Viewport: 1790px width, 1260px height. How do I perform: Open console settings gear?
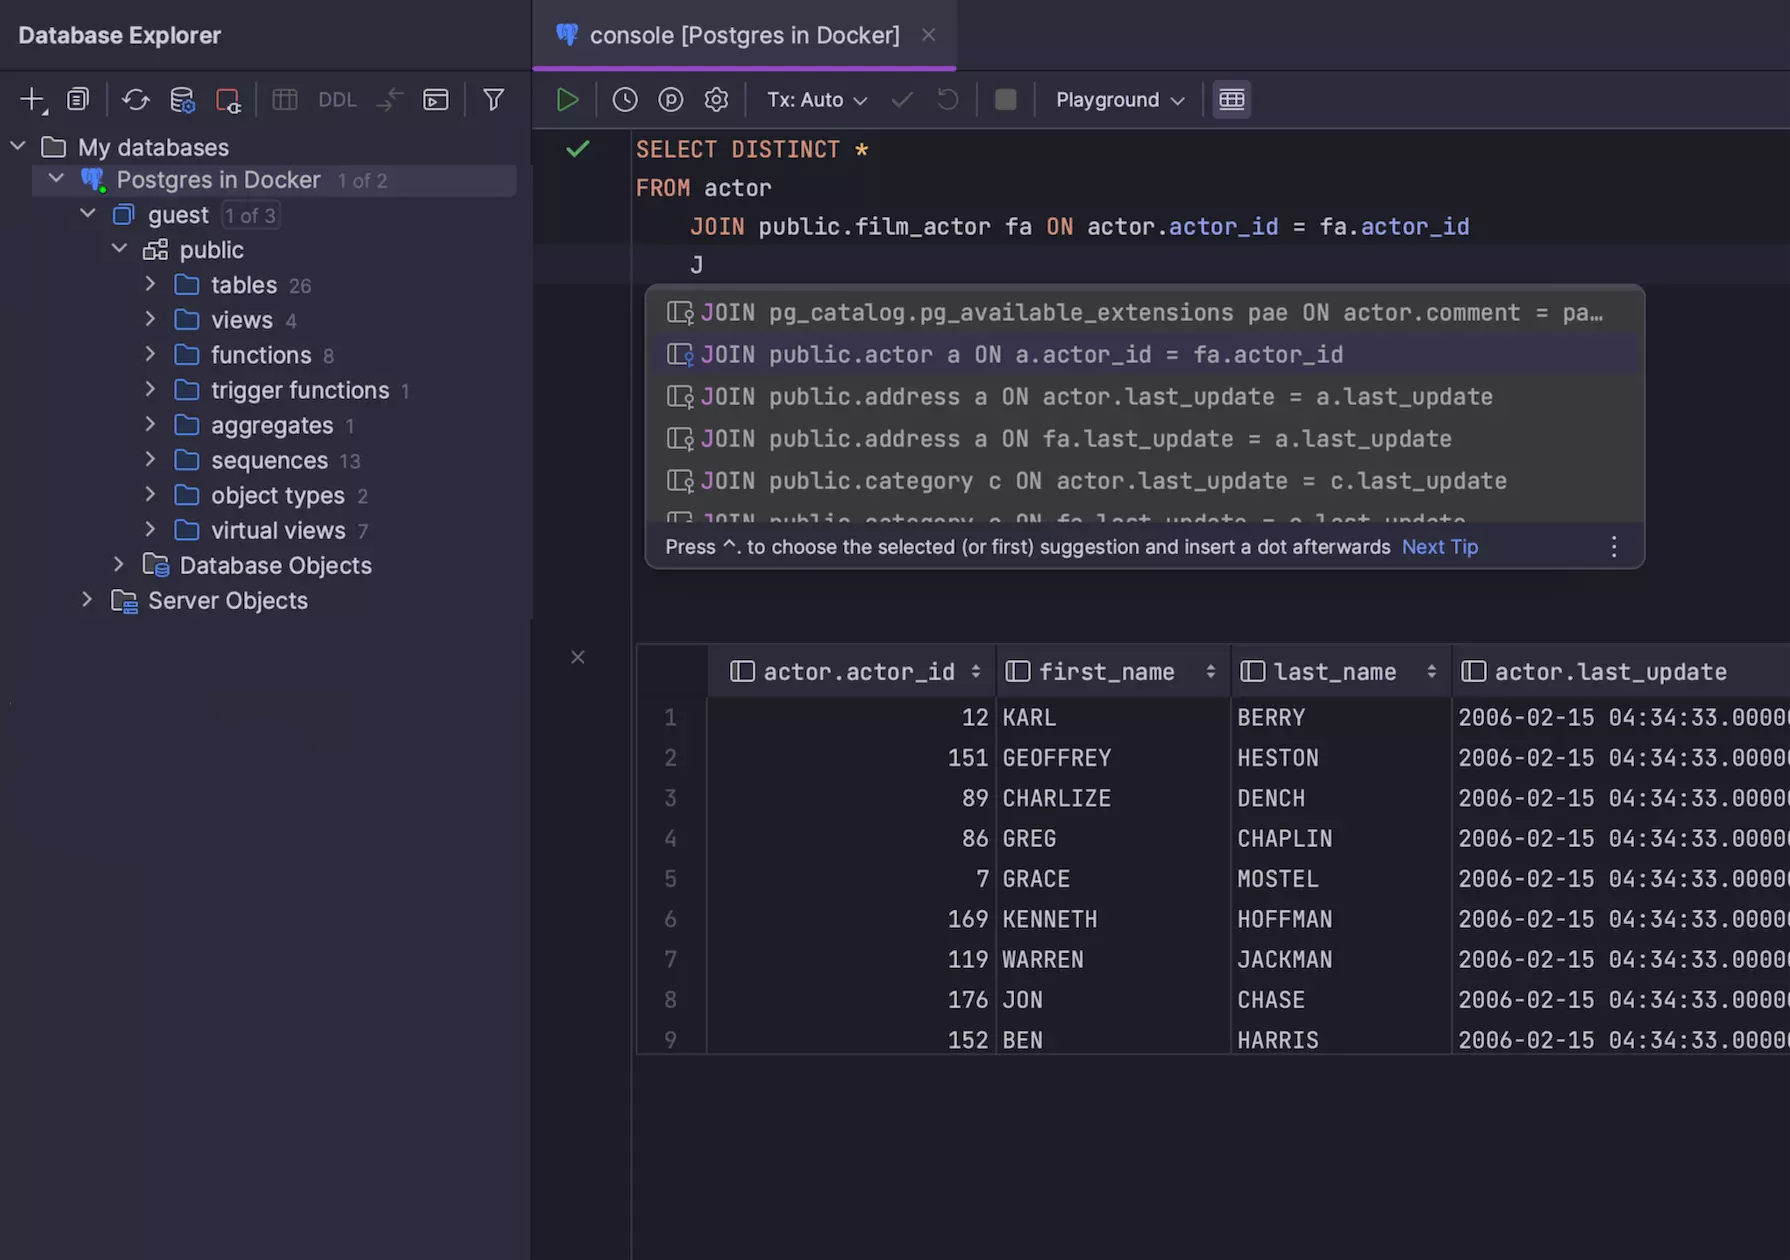point(716,99)
